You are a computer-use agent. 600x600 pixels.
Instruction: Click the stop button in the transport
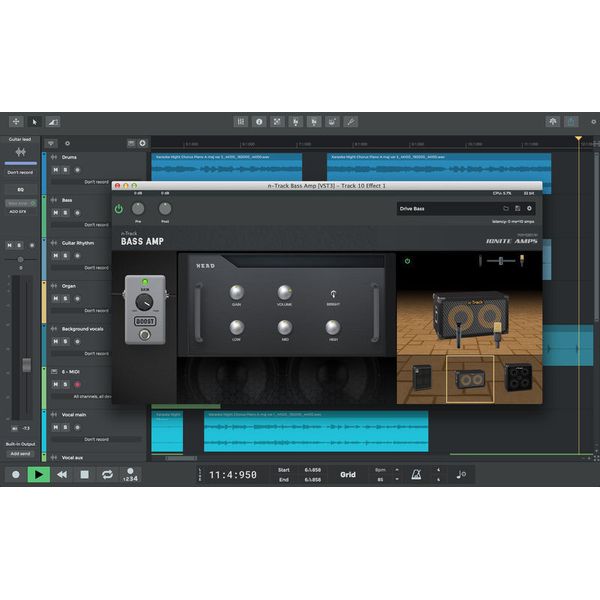point(85,474)
